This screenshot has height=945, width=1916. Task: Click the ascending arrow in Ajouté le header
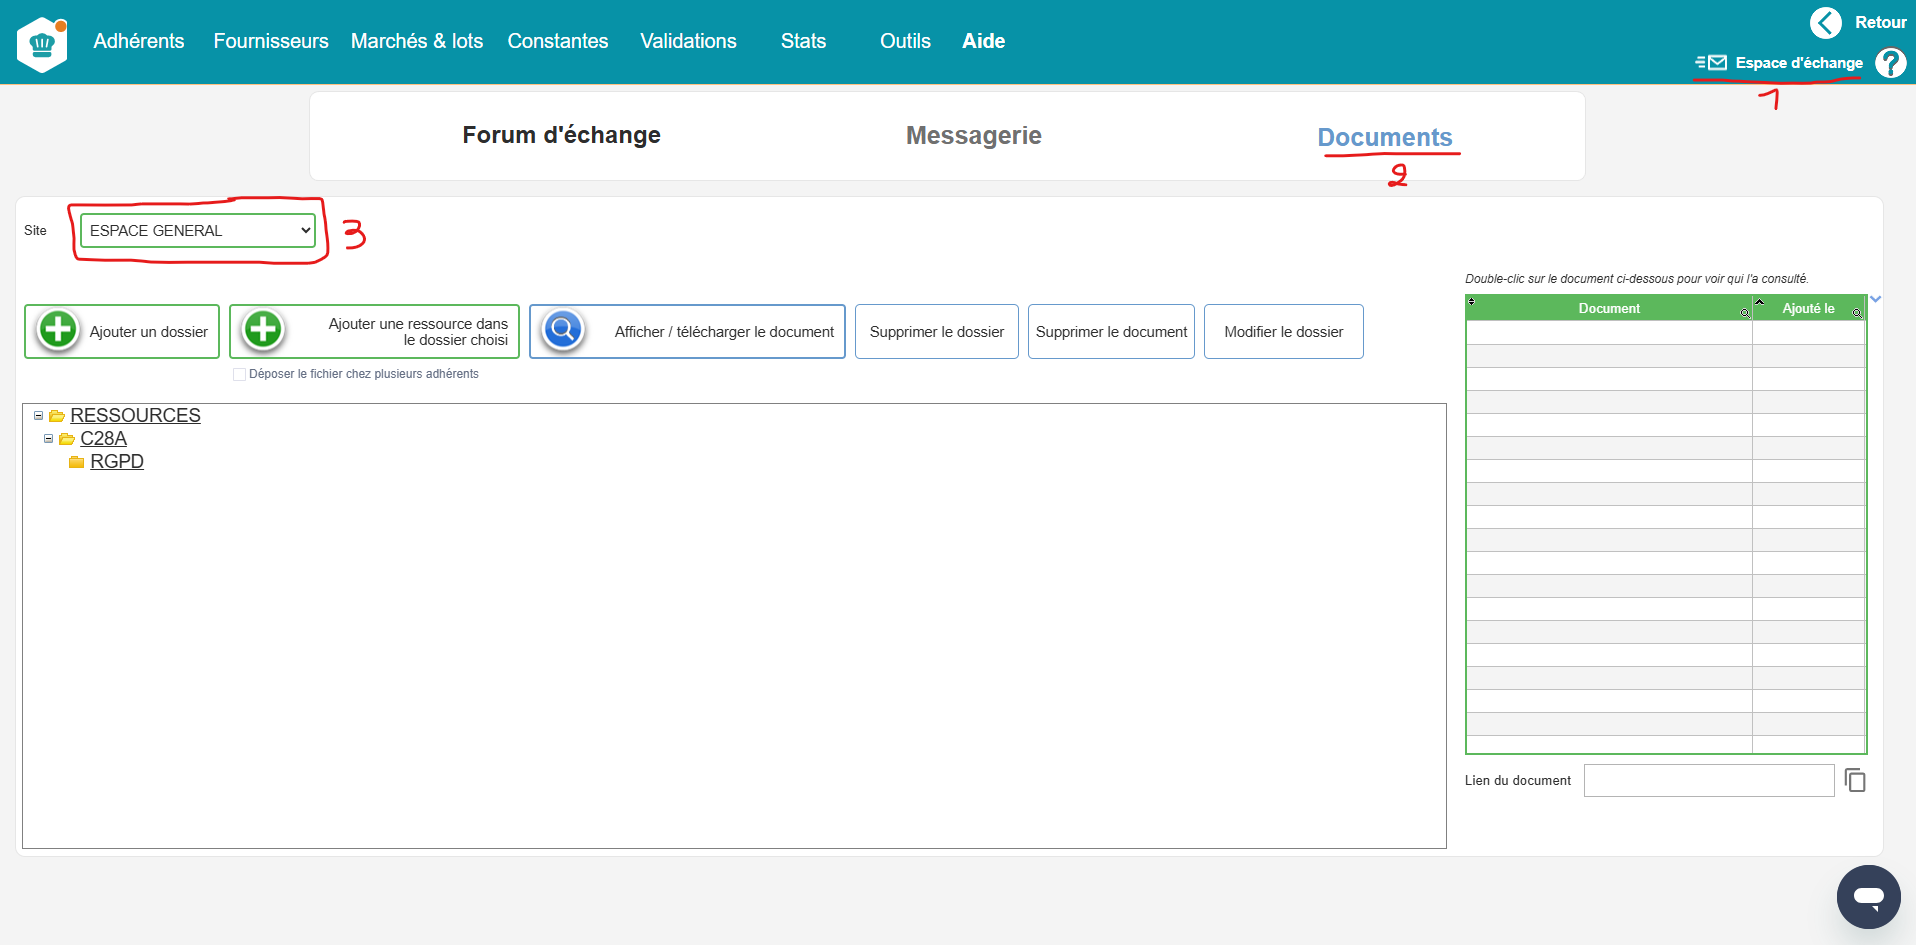tap(1759, 301)
